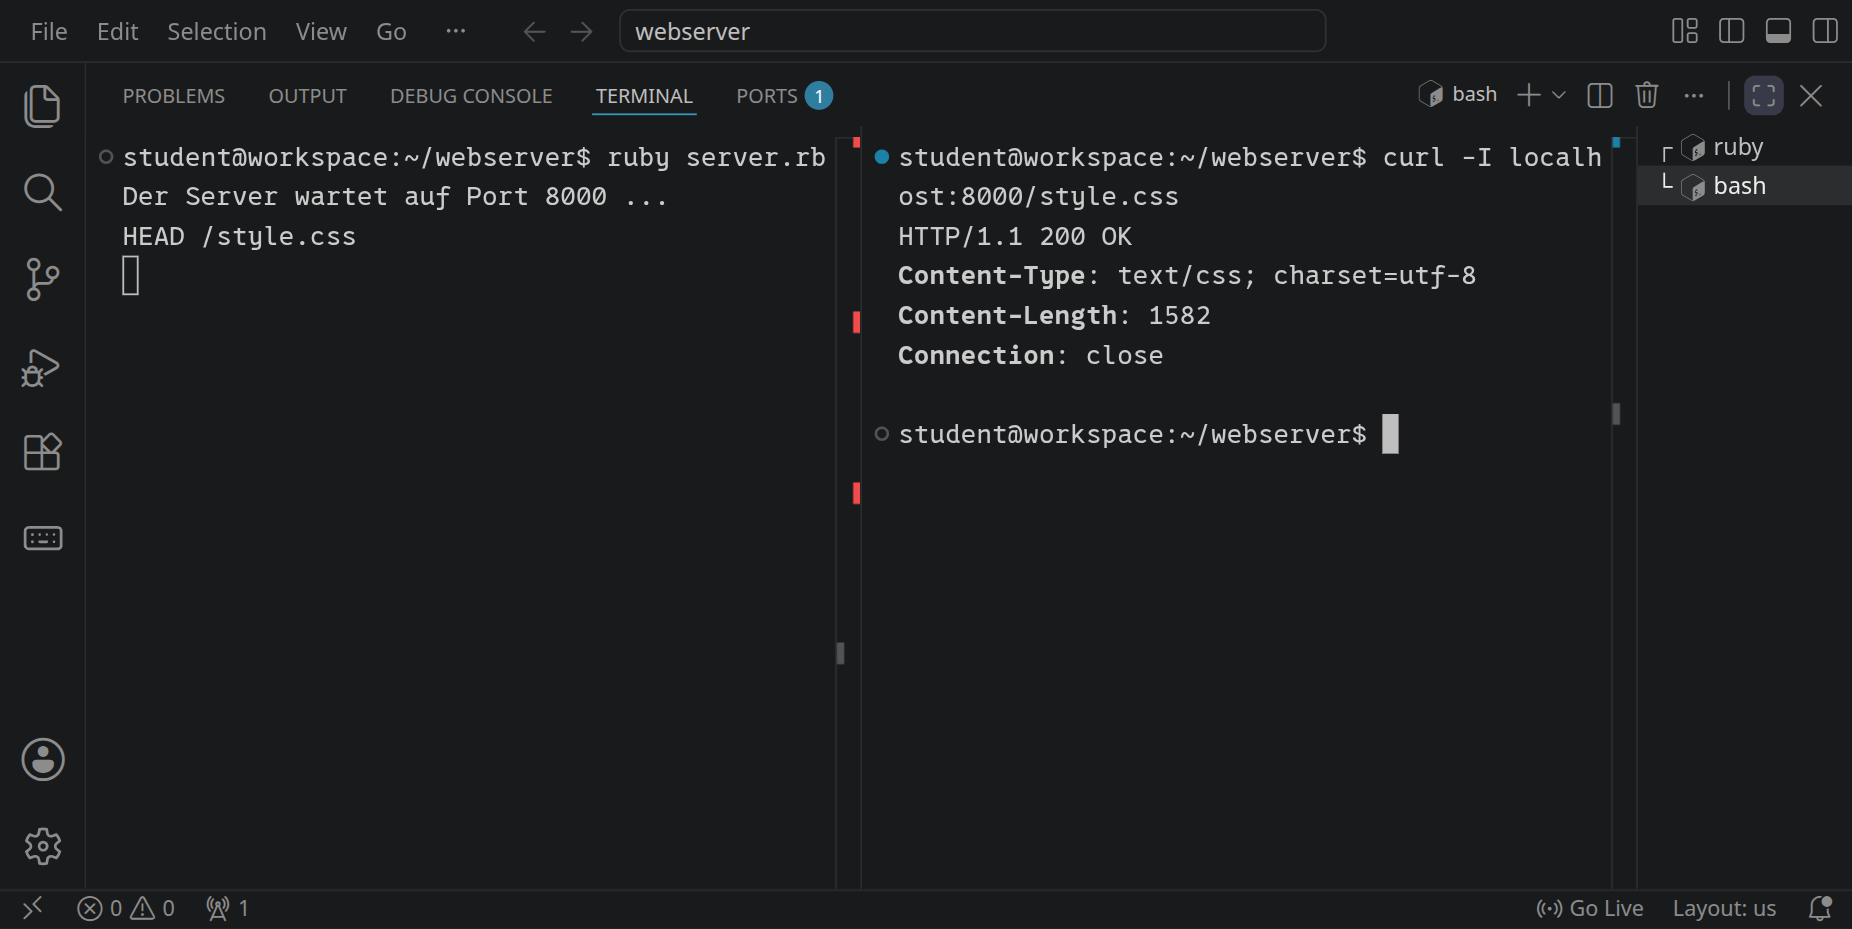The height and width of the screenshot is (929, 1852).
Task: Go back in navigation history
Action: (x=534, y=32)
